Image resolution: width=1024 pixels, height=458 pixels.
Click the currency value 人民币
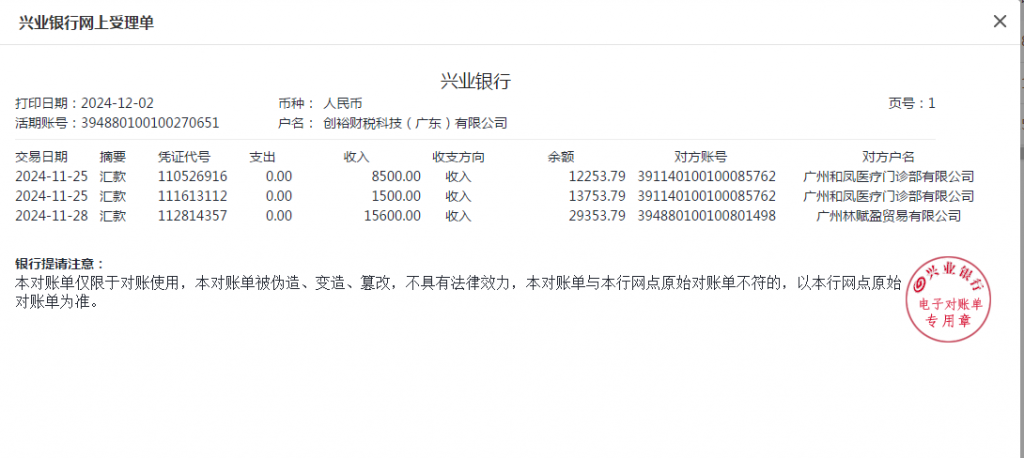(x=343, y=103)
